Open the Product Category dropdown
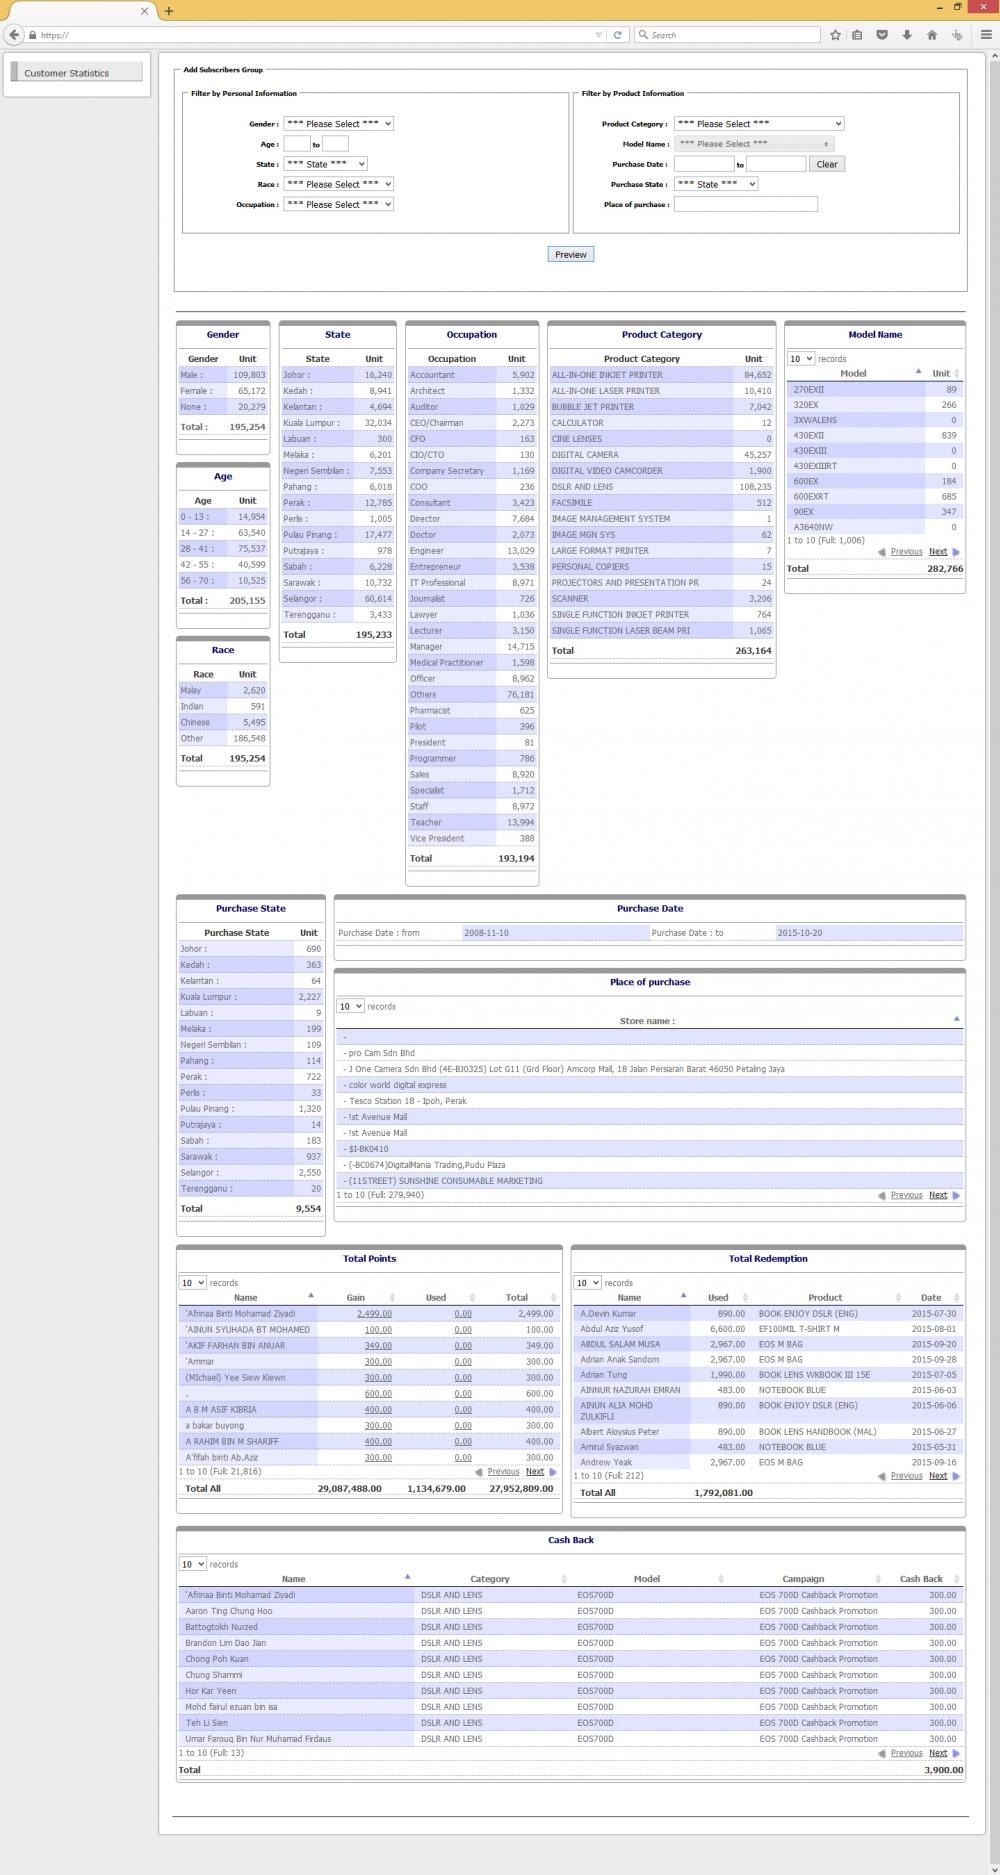The height and width of the screenshot is (1875, 1000). tap(759, 124)
